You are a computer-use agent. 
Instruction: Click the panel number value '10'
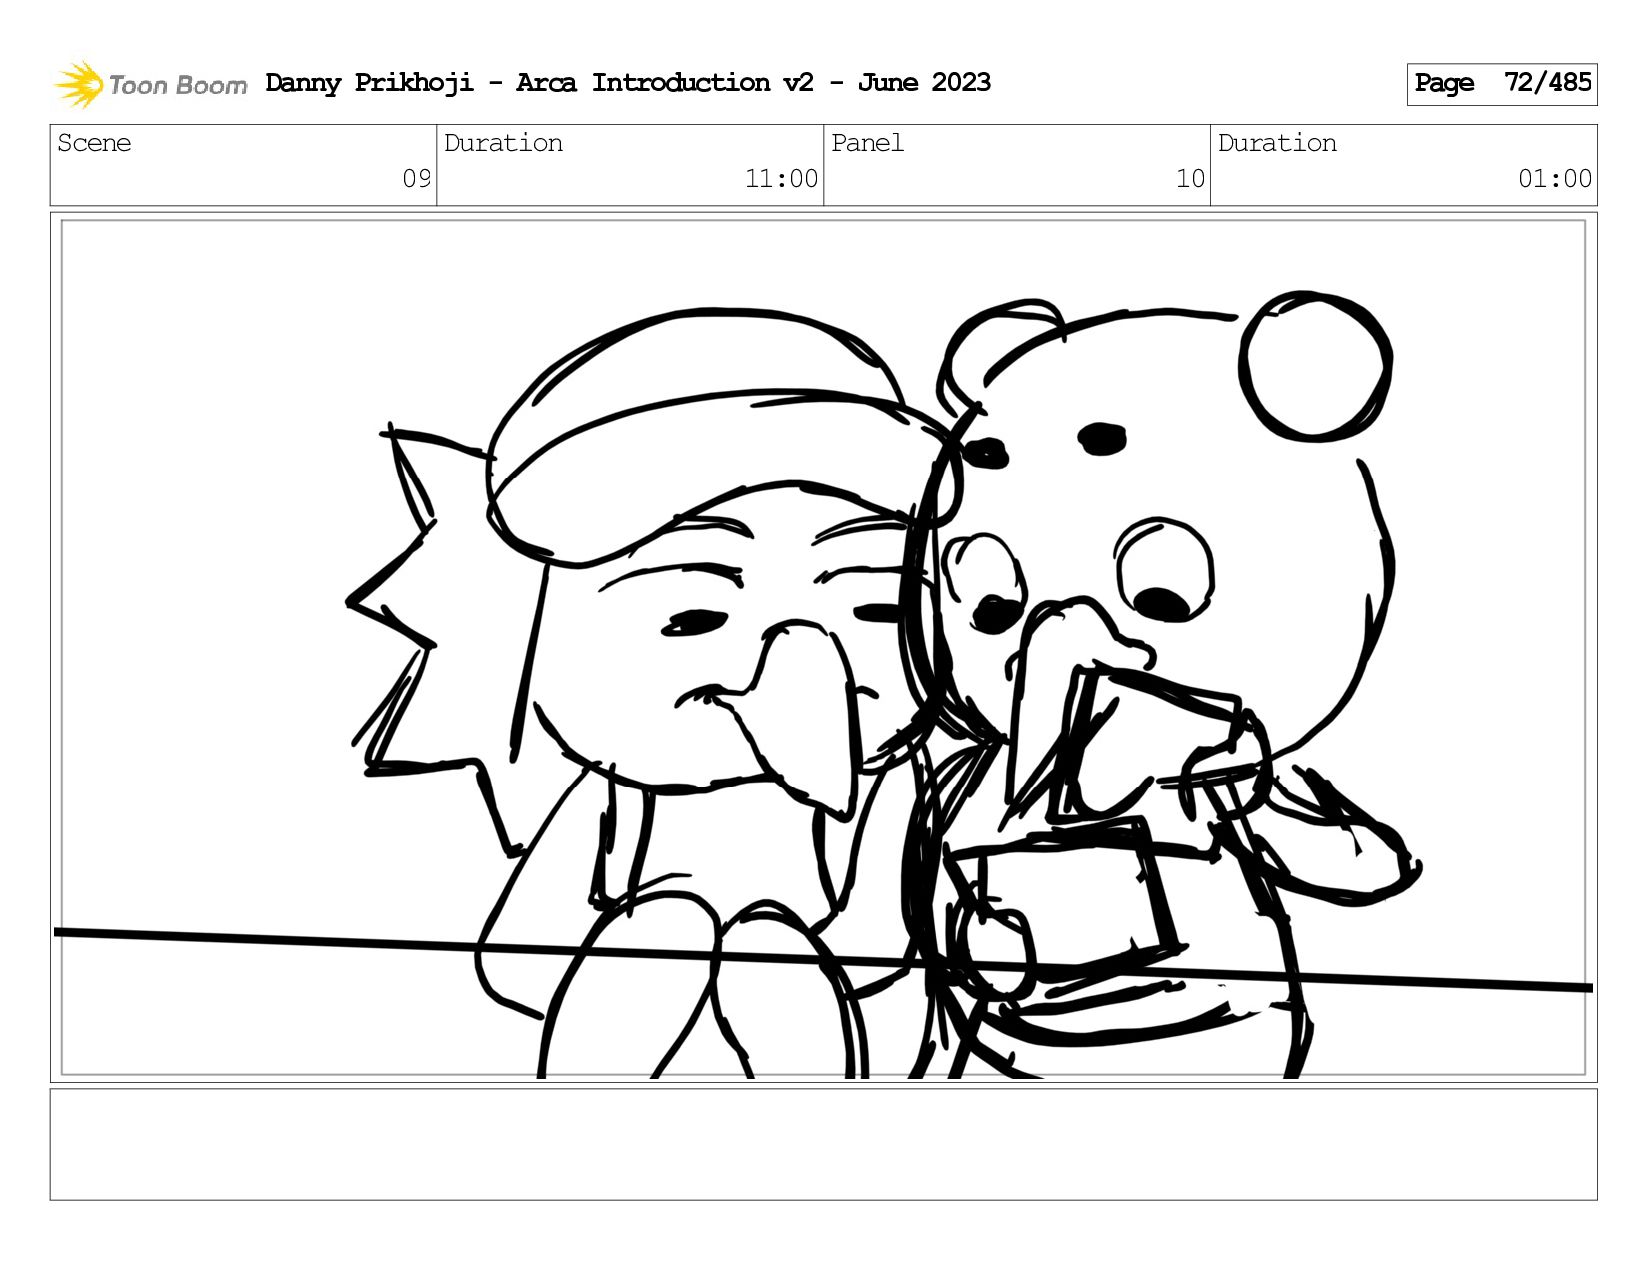(x=1190, y=179)
